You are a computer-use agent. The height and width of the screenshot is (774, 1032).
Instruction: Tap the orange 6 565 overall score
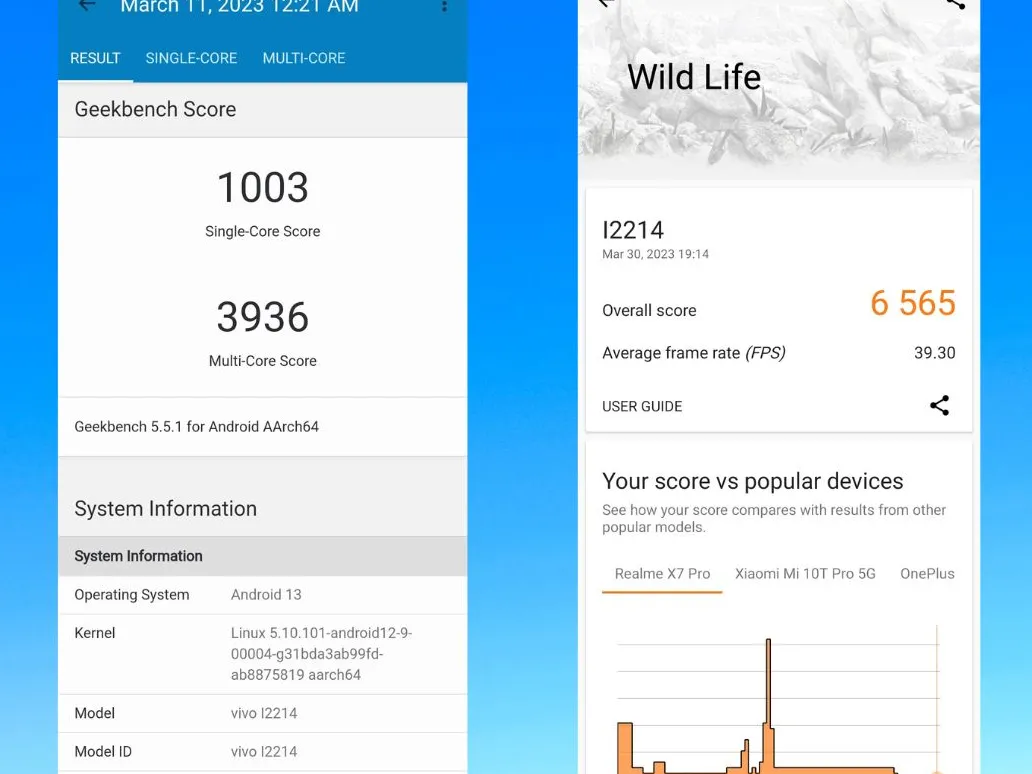[913, 304]
